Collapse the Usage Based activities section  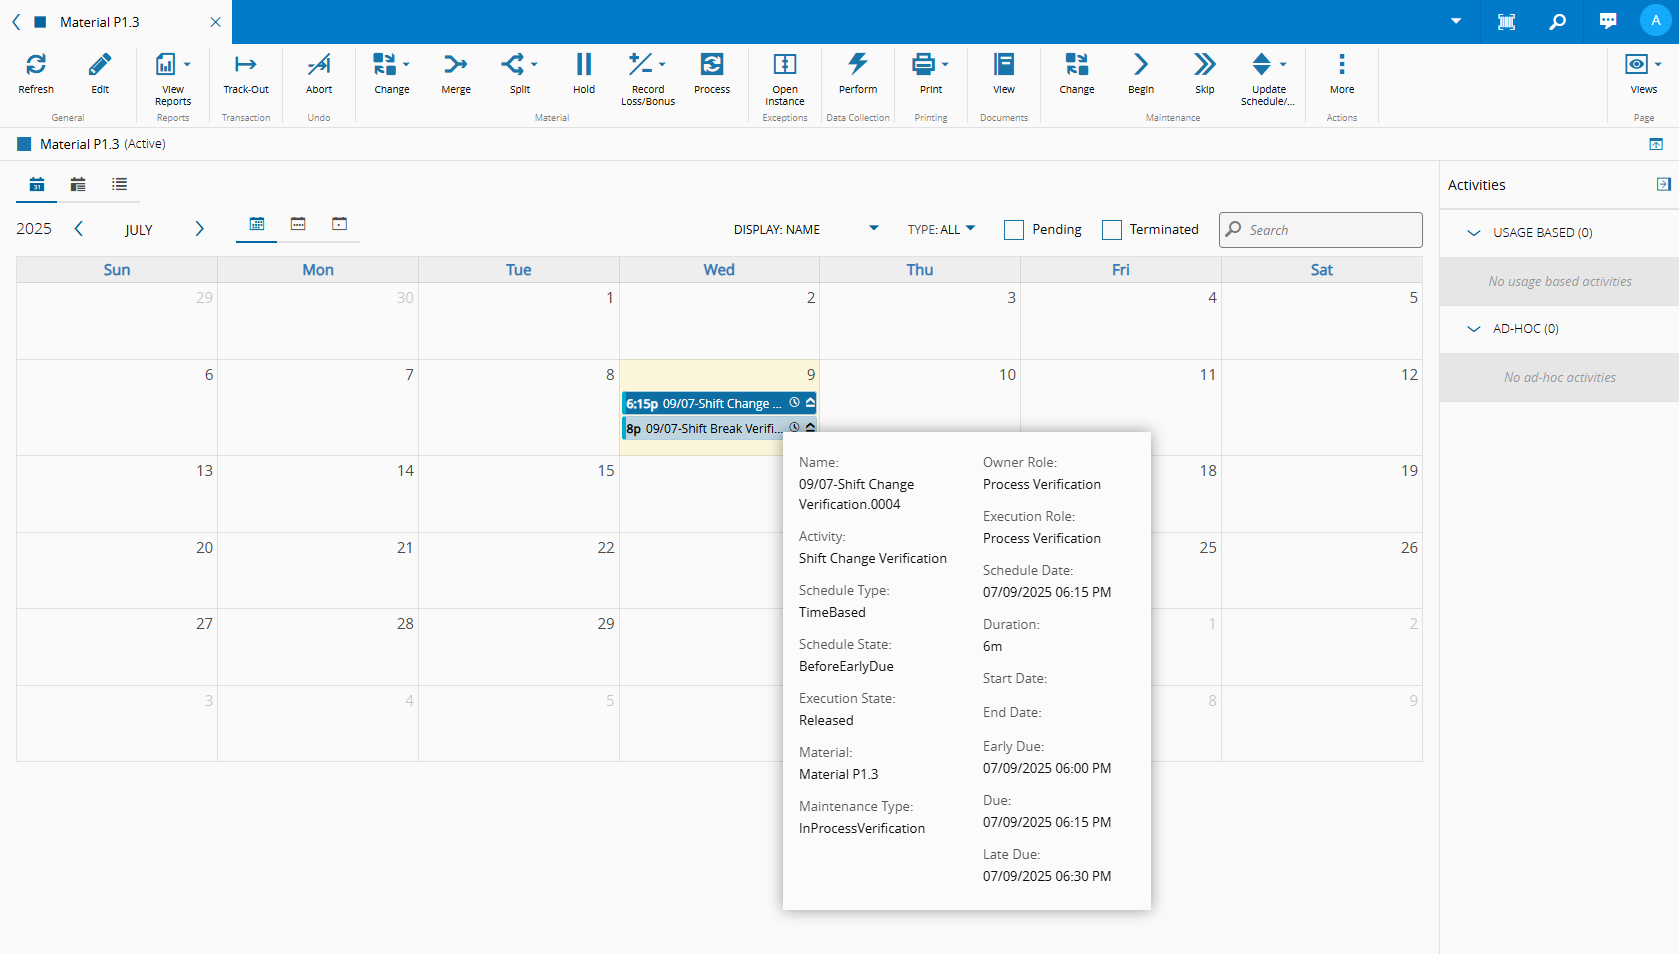(x=1473, y=233)
